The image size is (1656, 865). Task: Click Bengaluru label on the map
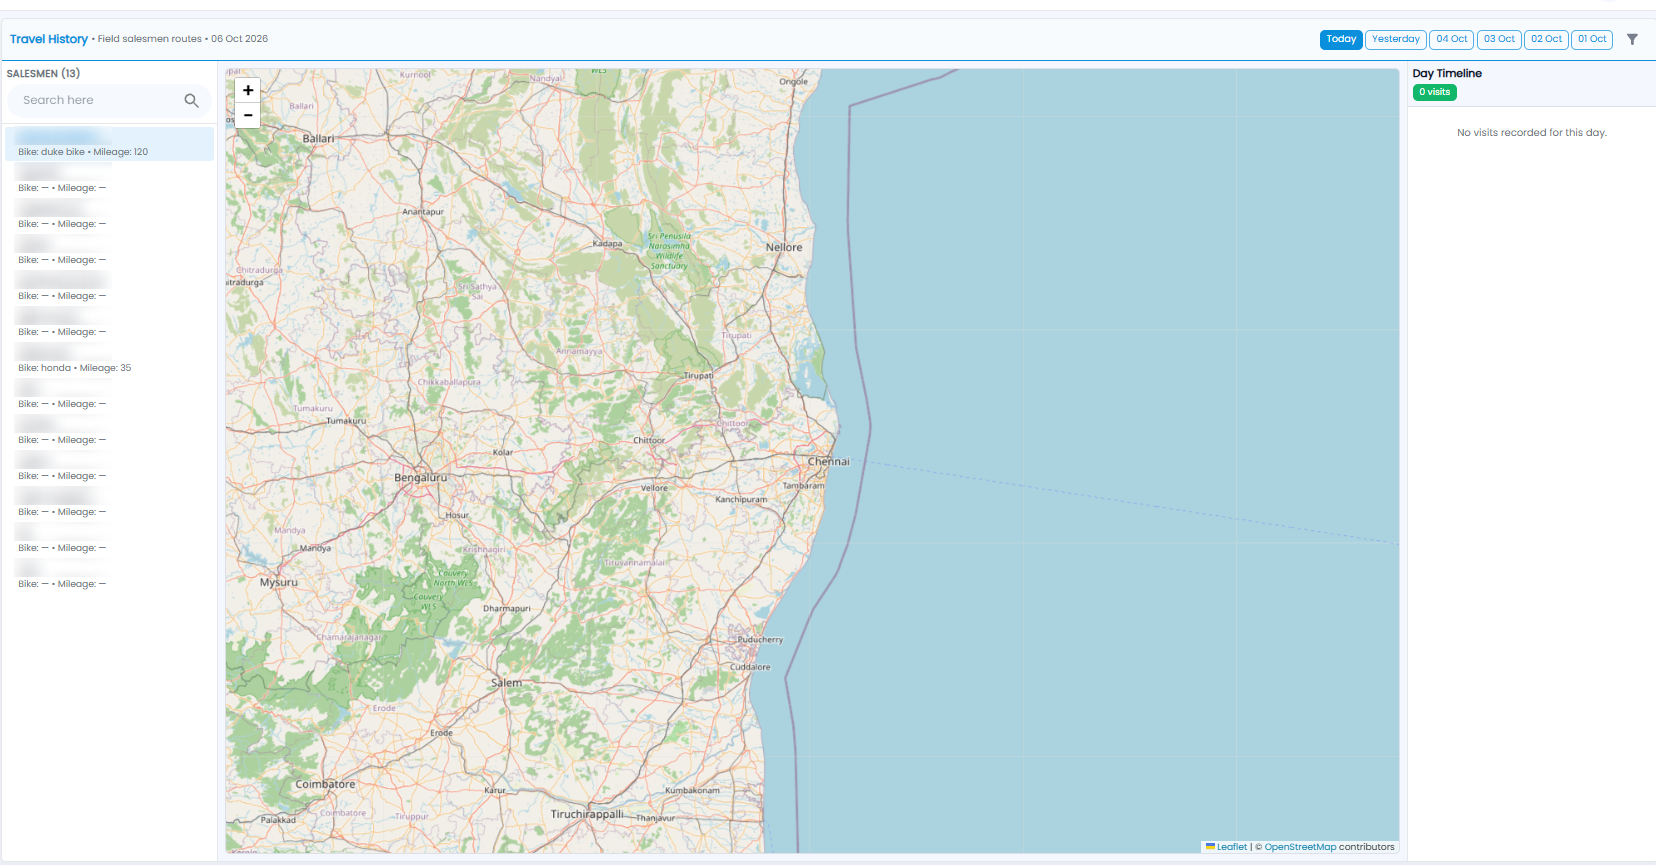pos(420,478)
